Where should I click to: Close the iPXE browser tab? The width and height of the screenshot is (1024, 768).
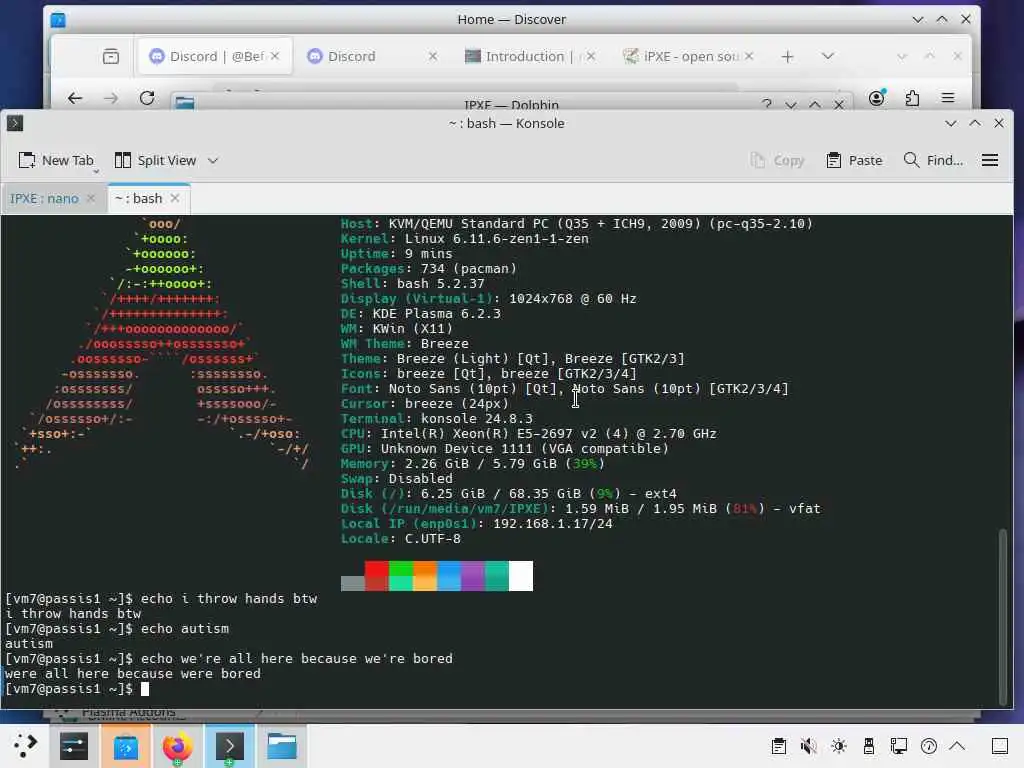point(749,57)
